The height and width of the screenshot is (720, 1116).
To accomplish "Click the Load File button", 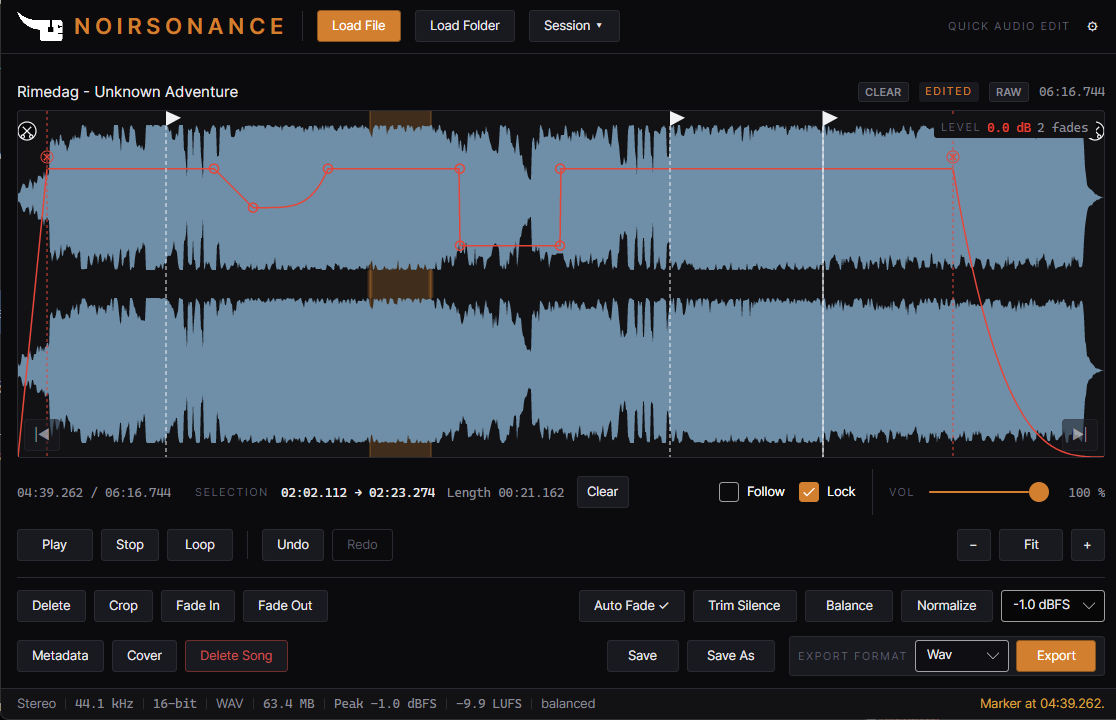I will click(x=359, y=26).
